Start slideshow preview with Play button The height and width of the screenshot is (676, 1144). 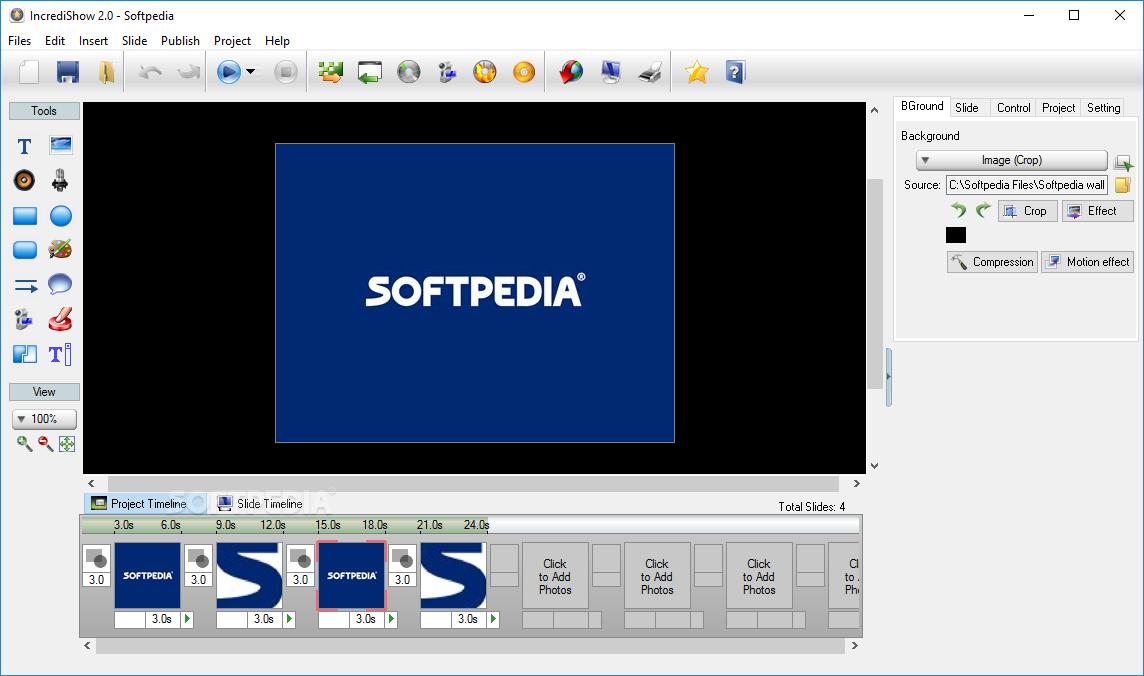click(x=228, y=72)
